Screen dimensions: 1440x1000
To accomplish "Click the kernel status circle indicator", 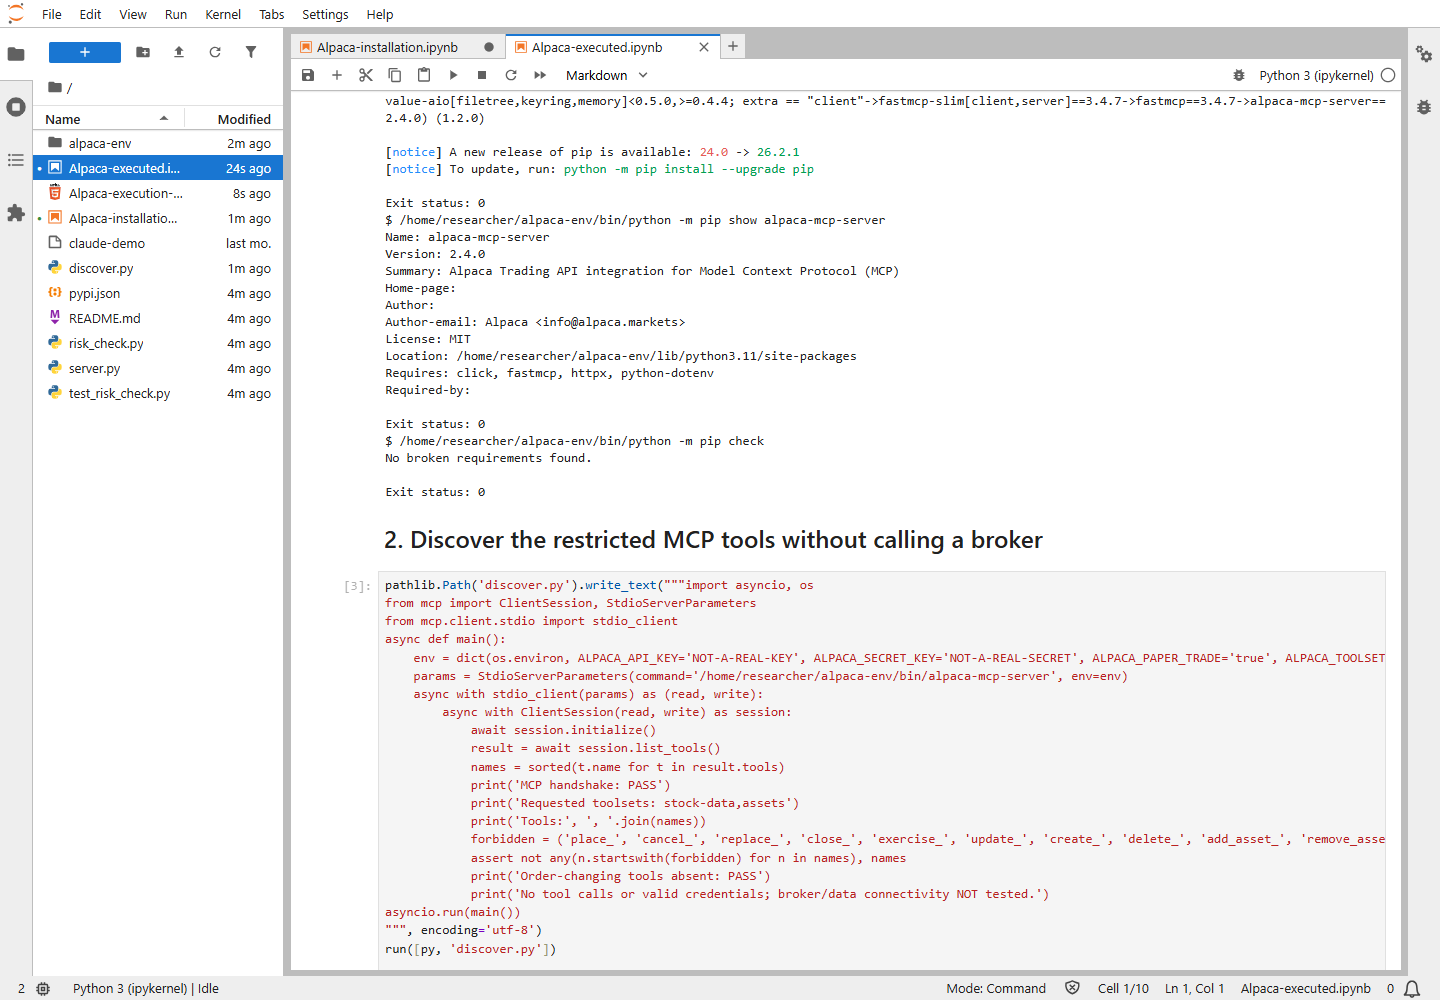I will pos(1388,75).
